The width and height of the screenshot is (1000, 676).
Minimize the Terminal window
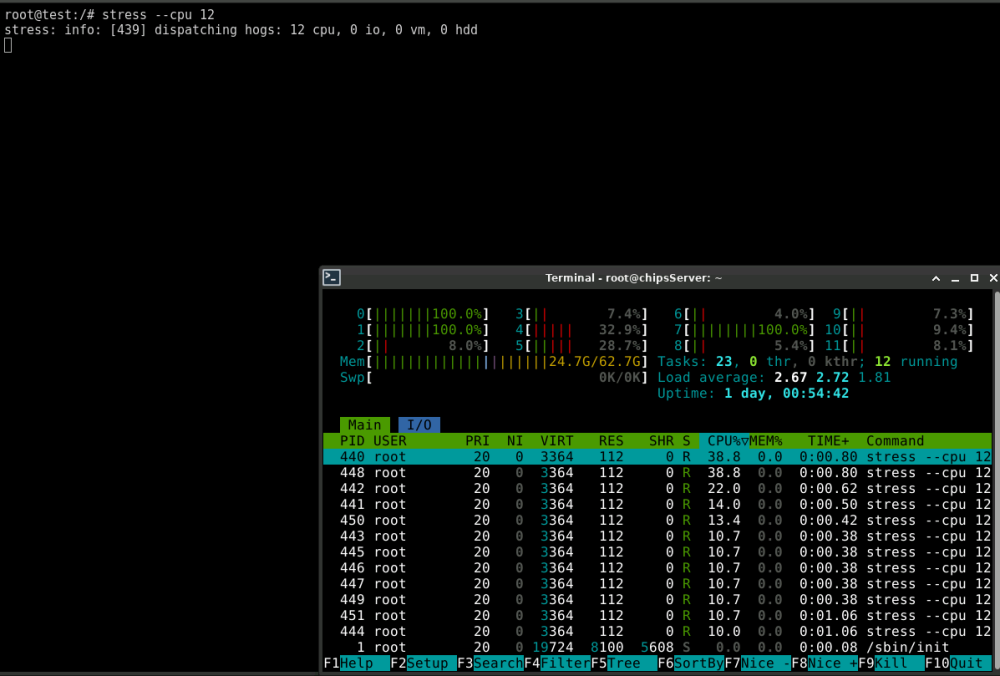pos(955,279)
